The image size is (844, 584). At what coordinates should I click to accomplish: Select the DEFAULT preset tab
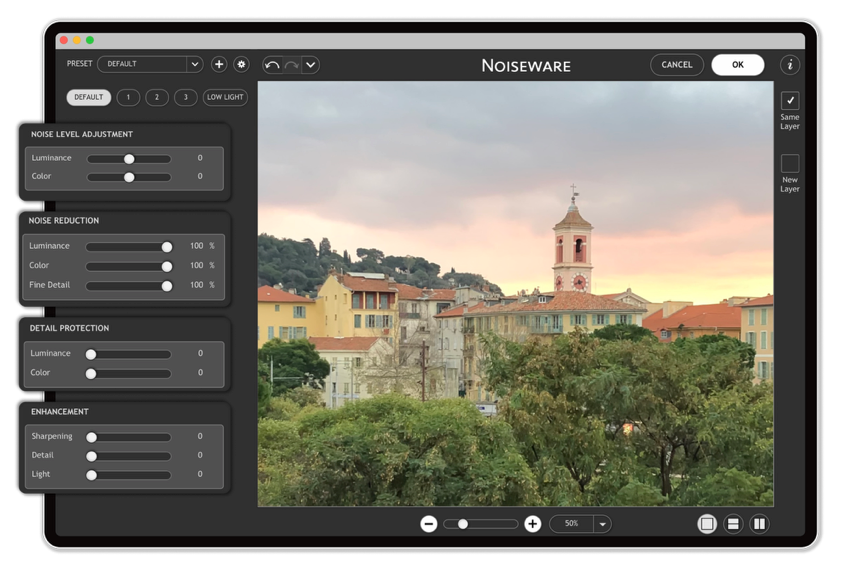click(89, 97)
